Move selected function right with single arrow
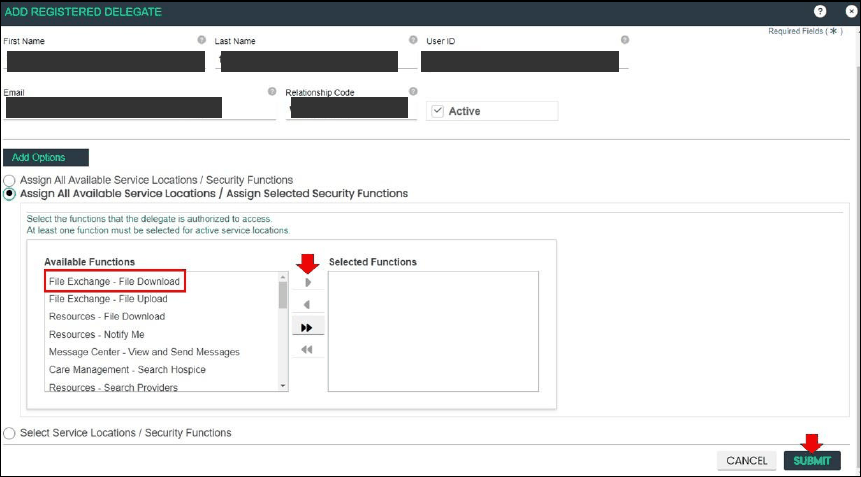This screenshot has width=861, height=477. pos(308,282)
